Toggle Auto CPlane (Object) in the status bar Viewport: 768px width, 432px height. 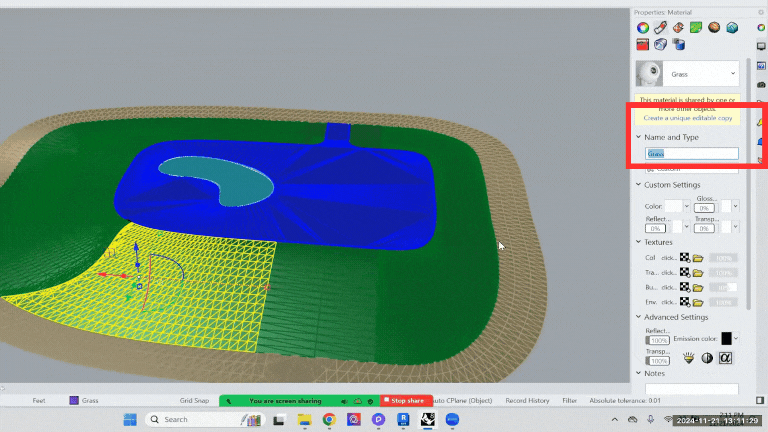pyautogui.click(x=463, y=401)
